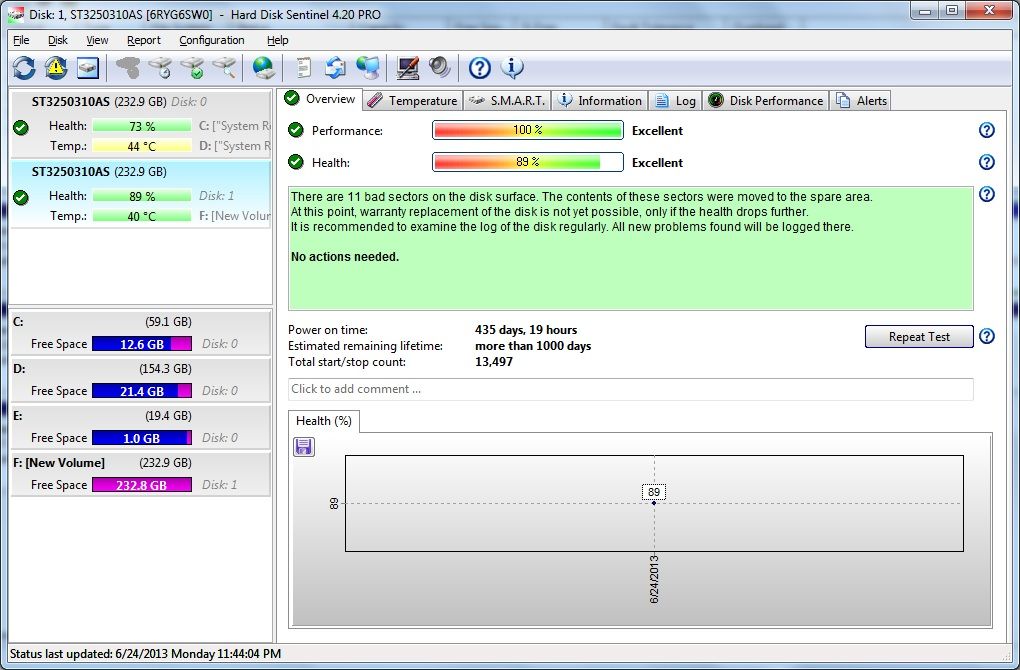1020x670 pixels.
Task: Click the globe and monitor network icon
Action: [x=368, y=68]
